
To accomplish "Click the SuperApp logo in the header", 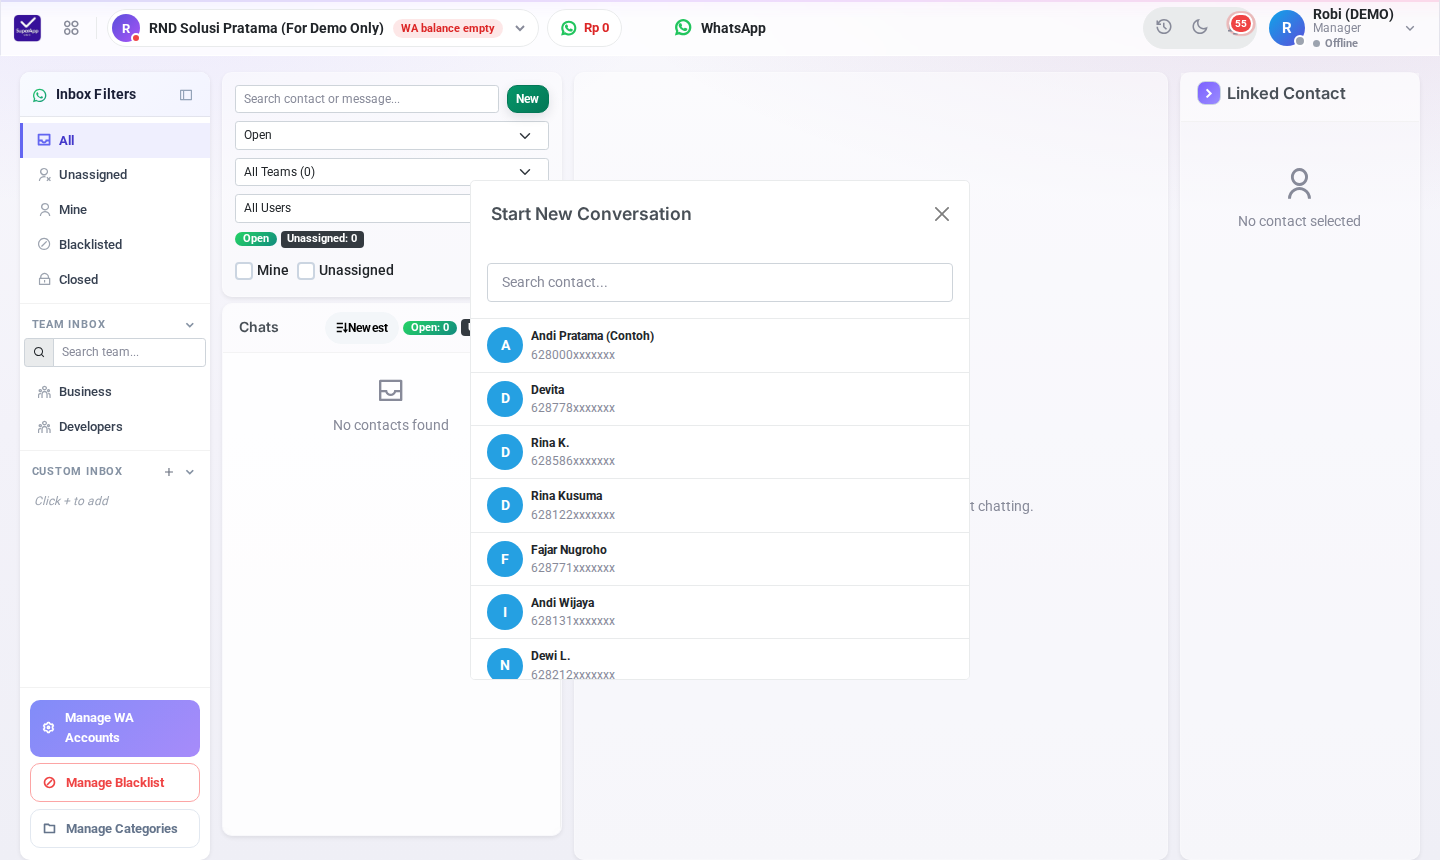I will (x=28, y=28).
